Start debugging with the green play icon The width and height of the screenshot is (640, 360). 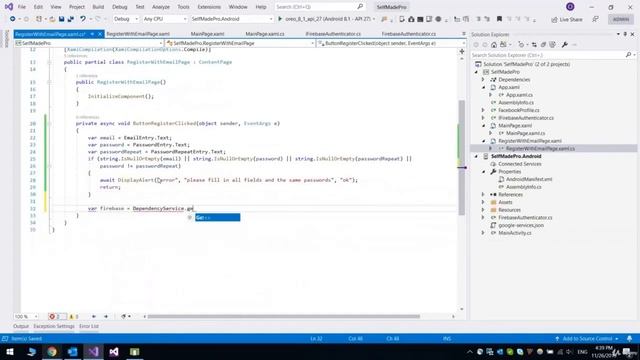(280, 19)
